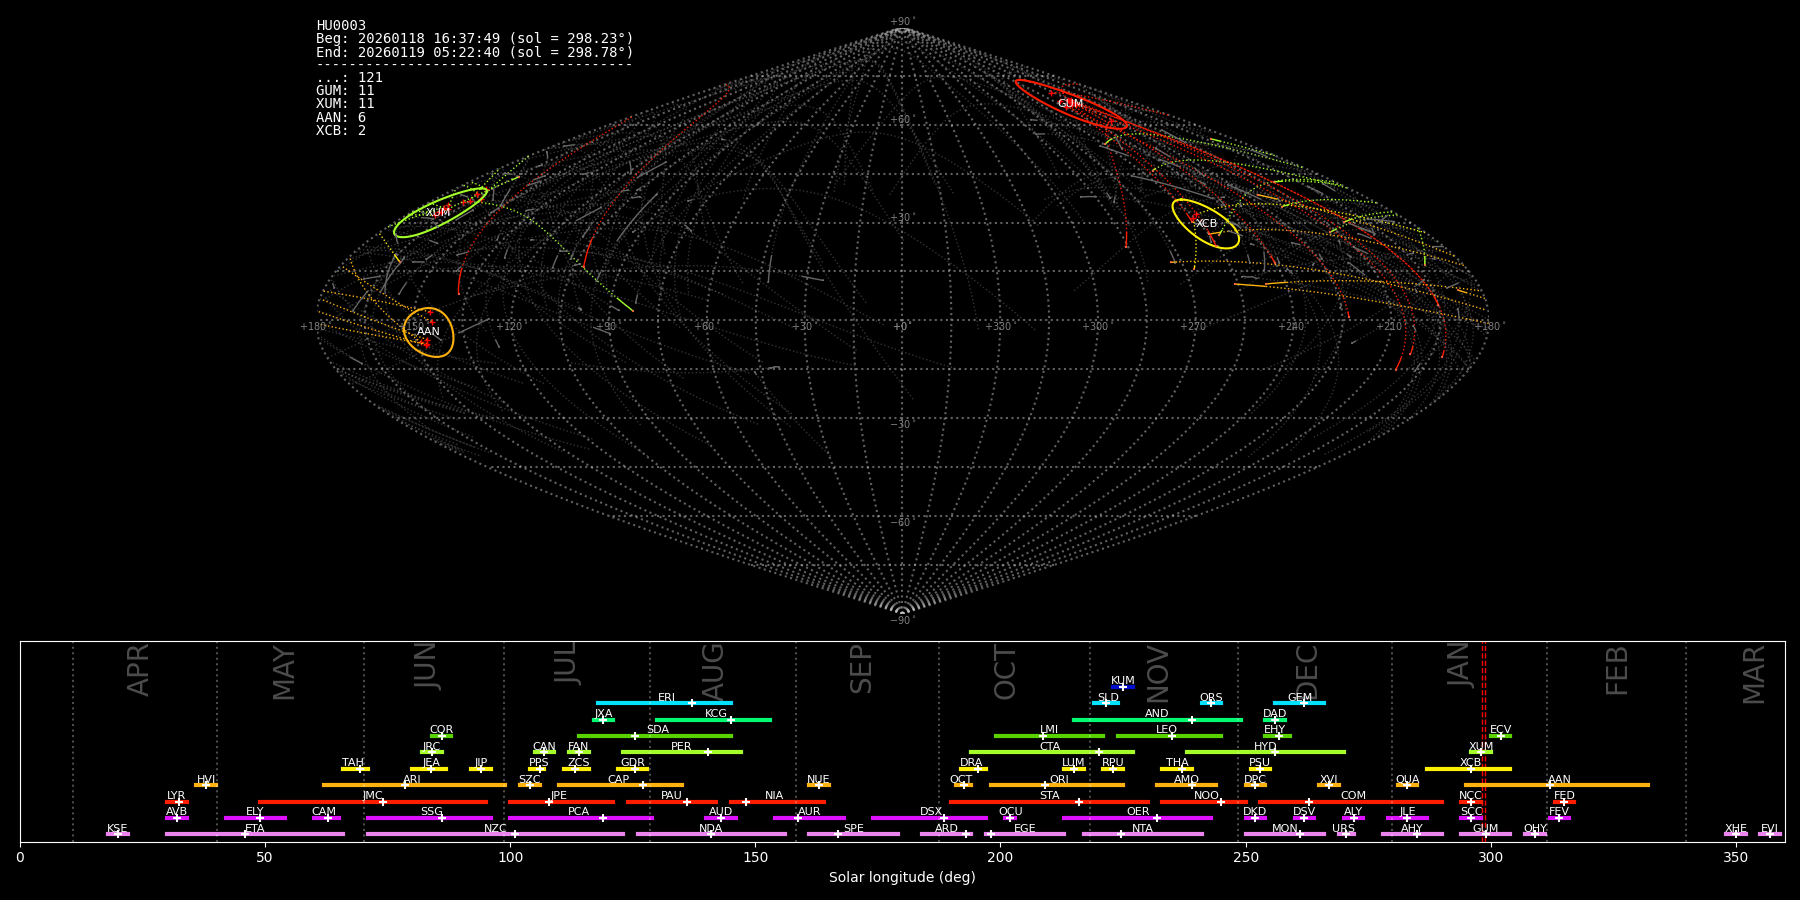Click the AND shower bar in timeline

tap(1157, 719)
